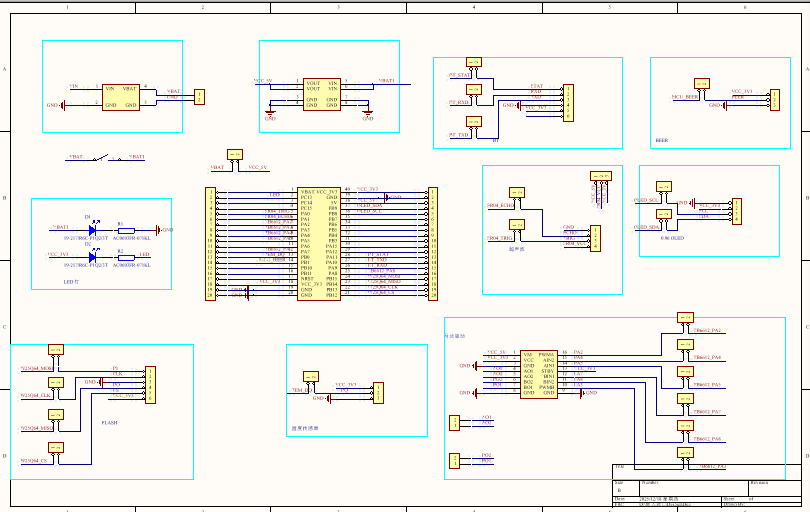This screenshot has width=810, height=512.
Task: Select the D2 LED diode symbol
Action: click(x=94, y=256)
